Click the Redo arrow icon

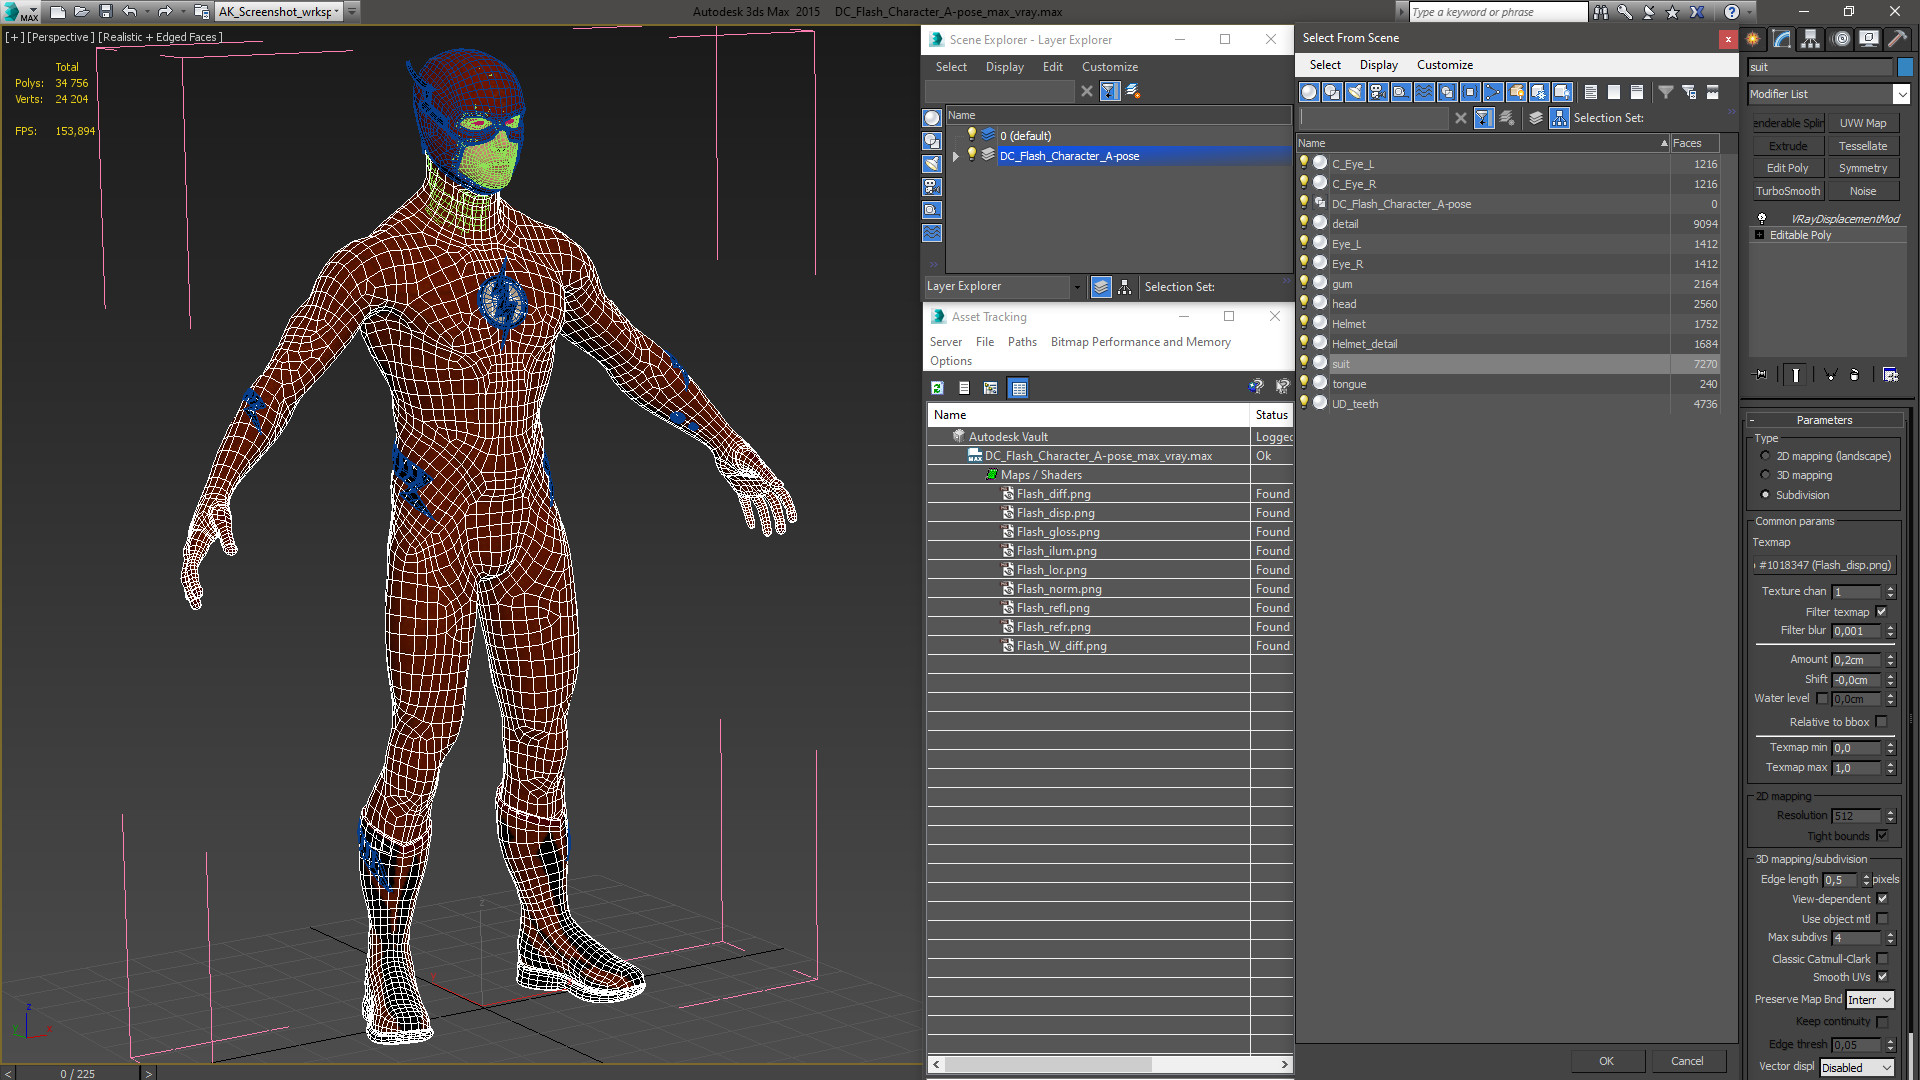(x=165, y=12)
